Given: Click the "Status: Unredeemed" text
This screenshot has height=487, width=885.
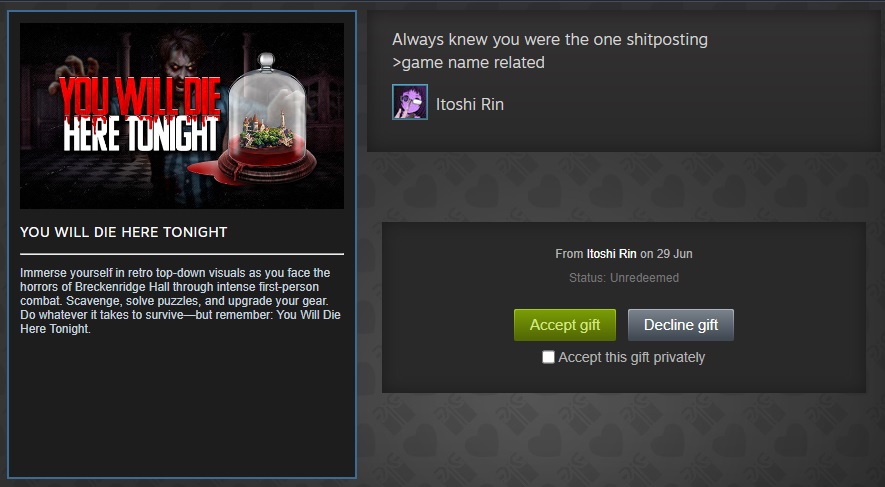Looking at the screenshot, I should tap(624, 278).
